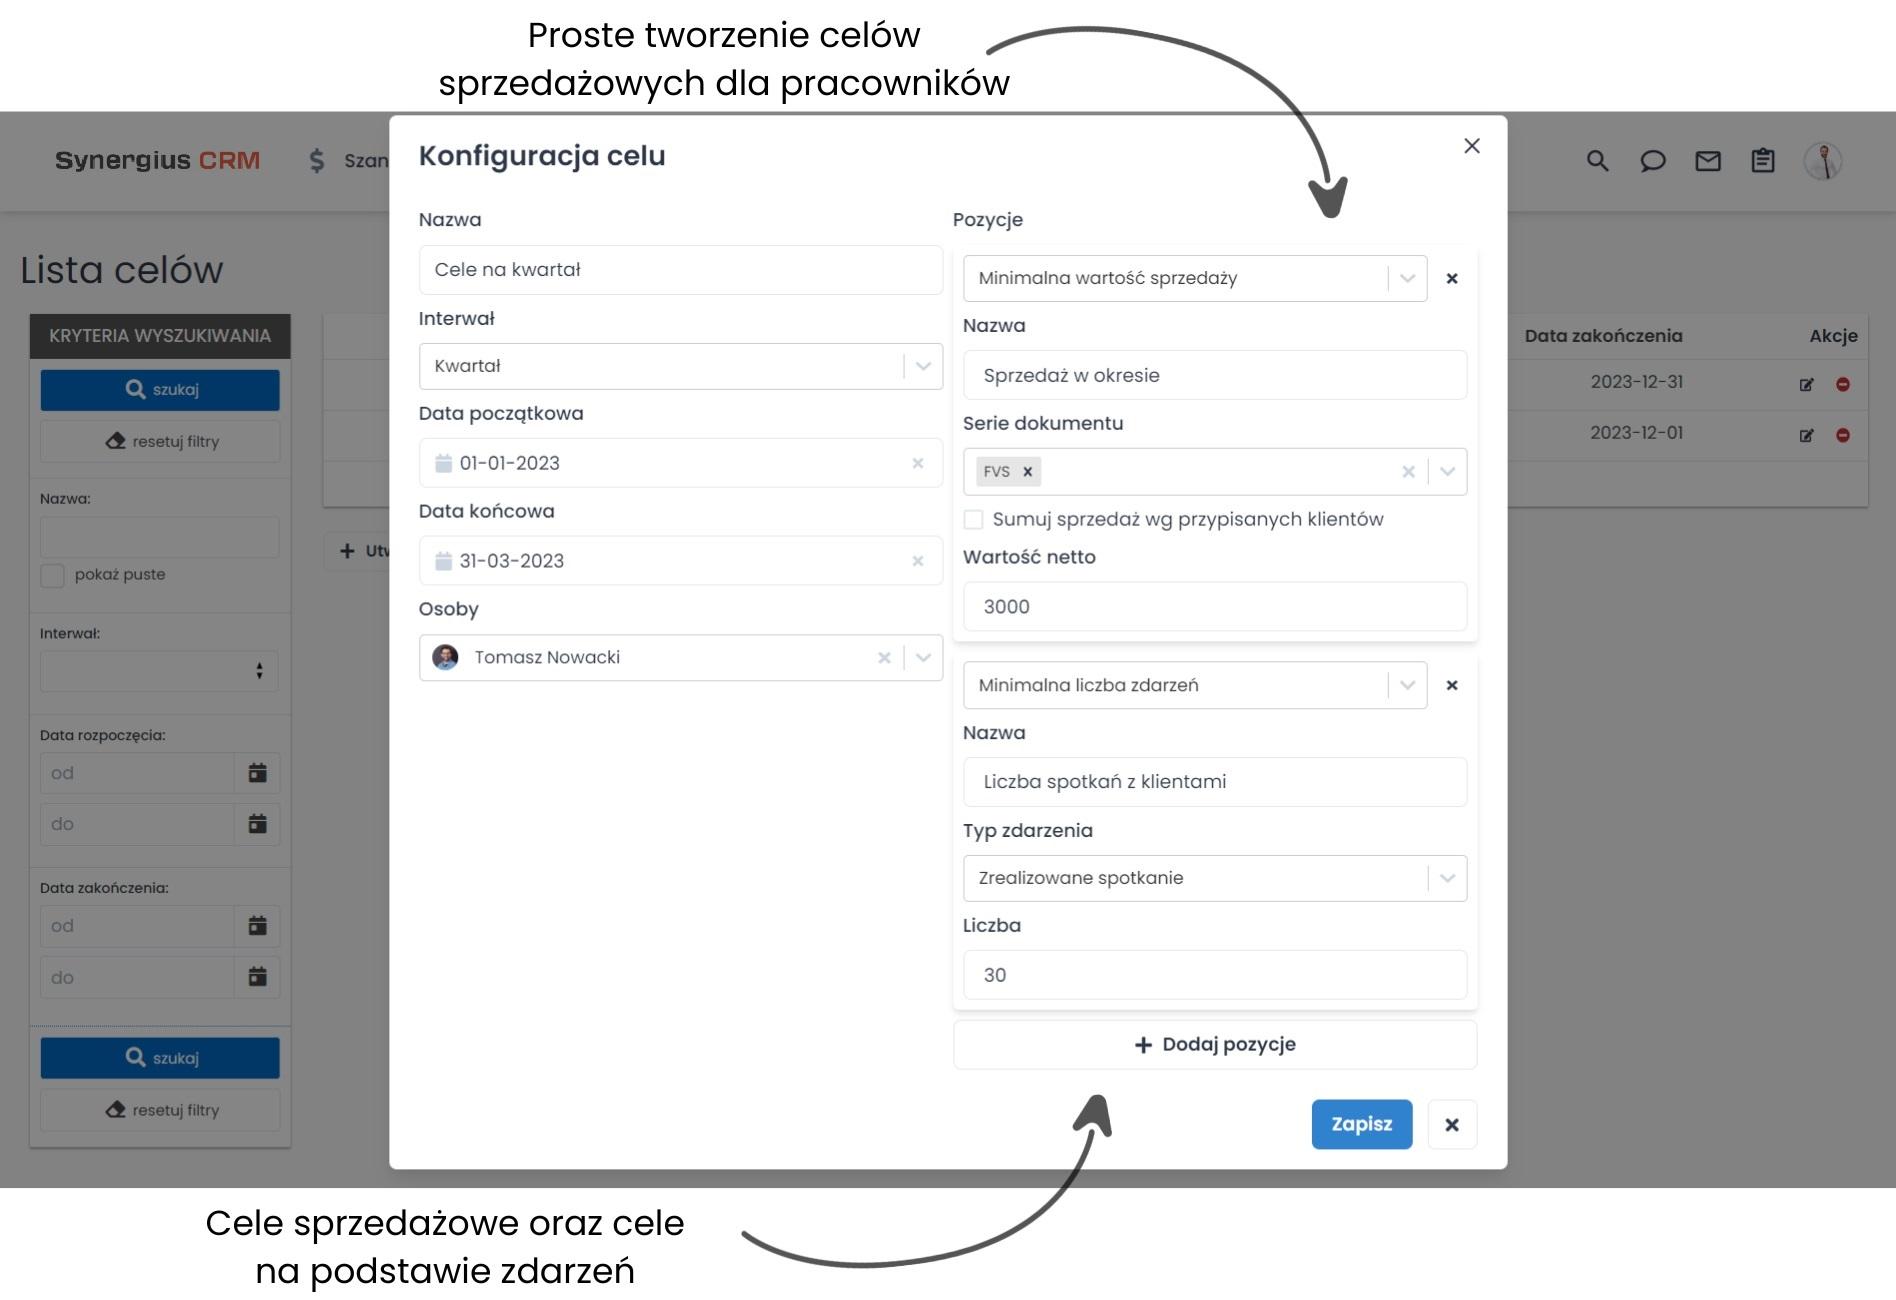The image size is (1896, 1300).
Task: Expand the Interwał Kwartał dropdown
Action: (923, 366)
